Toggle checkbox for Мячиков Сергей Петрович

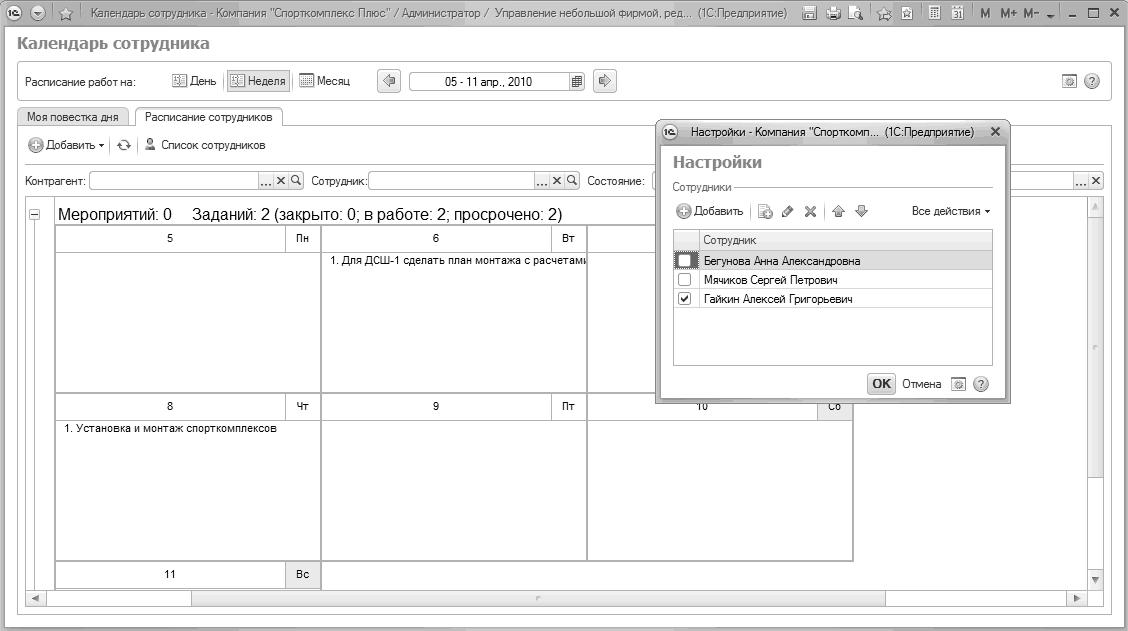(x=684, y=280)
